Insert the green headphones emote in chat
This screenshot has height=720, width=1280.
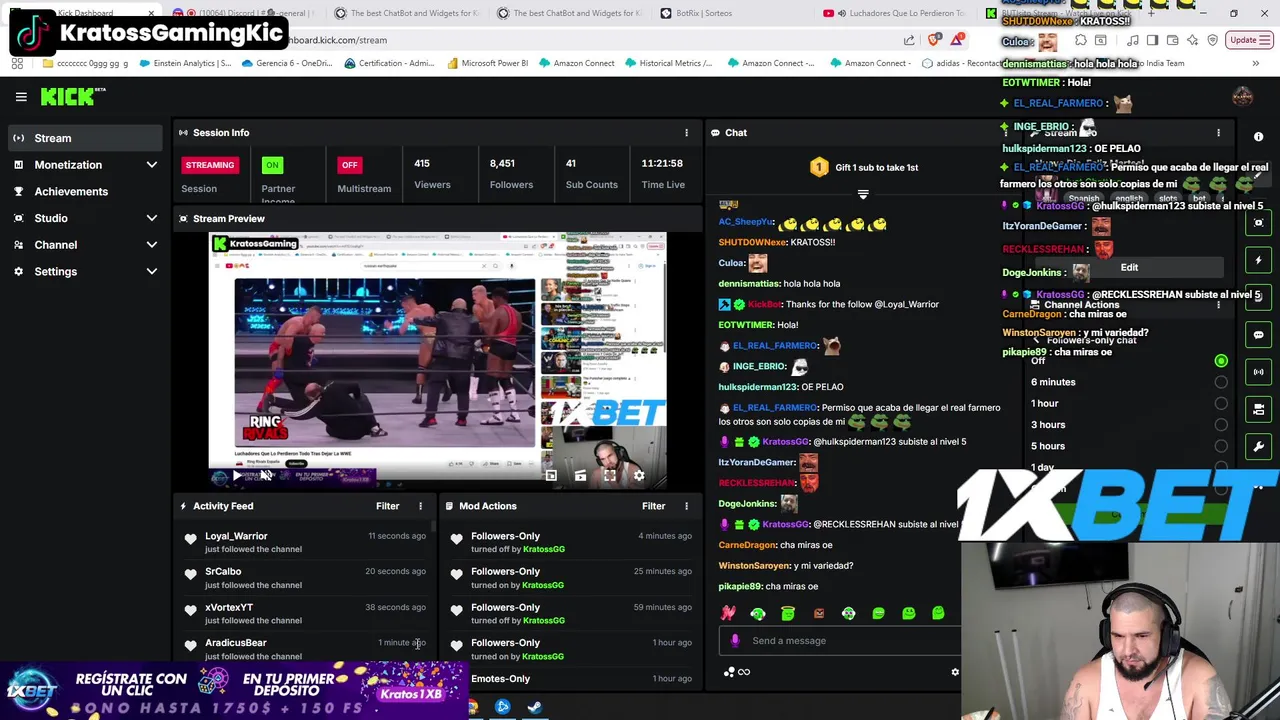(x=758, y=613)
